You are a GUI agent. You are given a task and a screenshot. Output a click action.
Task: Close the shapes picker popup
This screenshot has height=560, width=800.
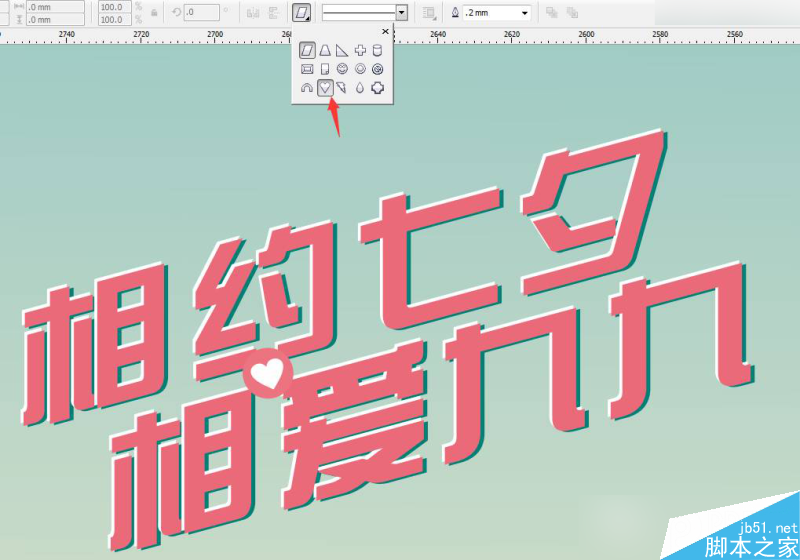coord(385,32)
